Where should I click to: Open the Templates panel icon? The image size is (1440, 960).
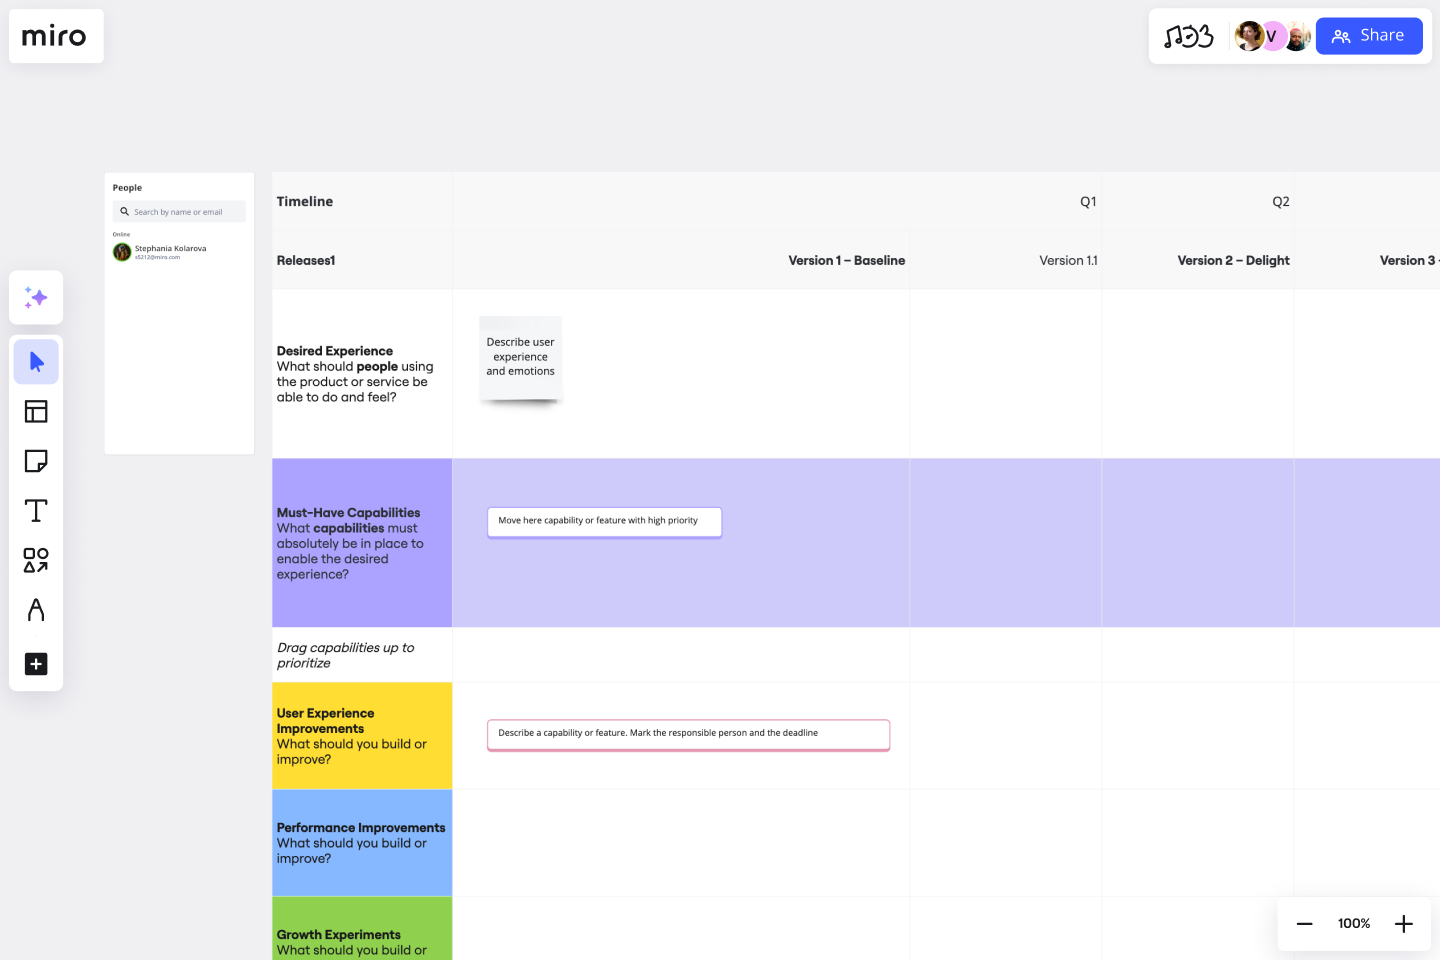click(x=36, y=411)
